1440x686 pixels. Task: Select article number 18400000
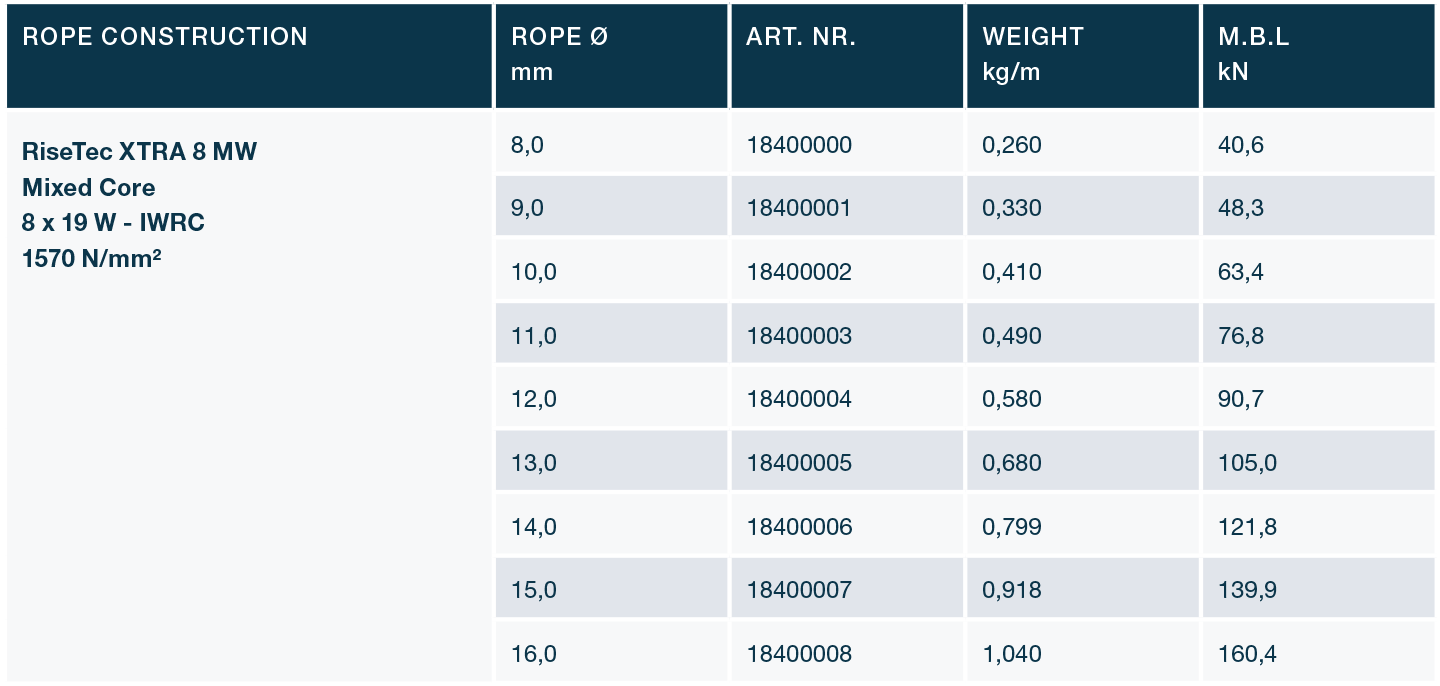799,145
